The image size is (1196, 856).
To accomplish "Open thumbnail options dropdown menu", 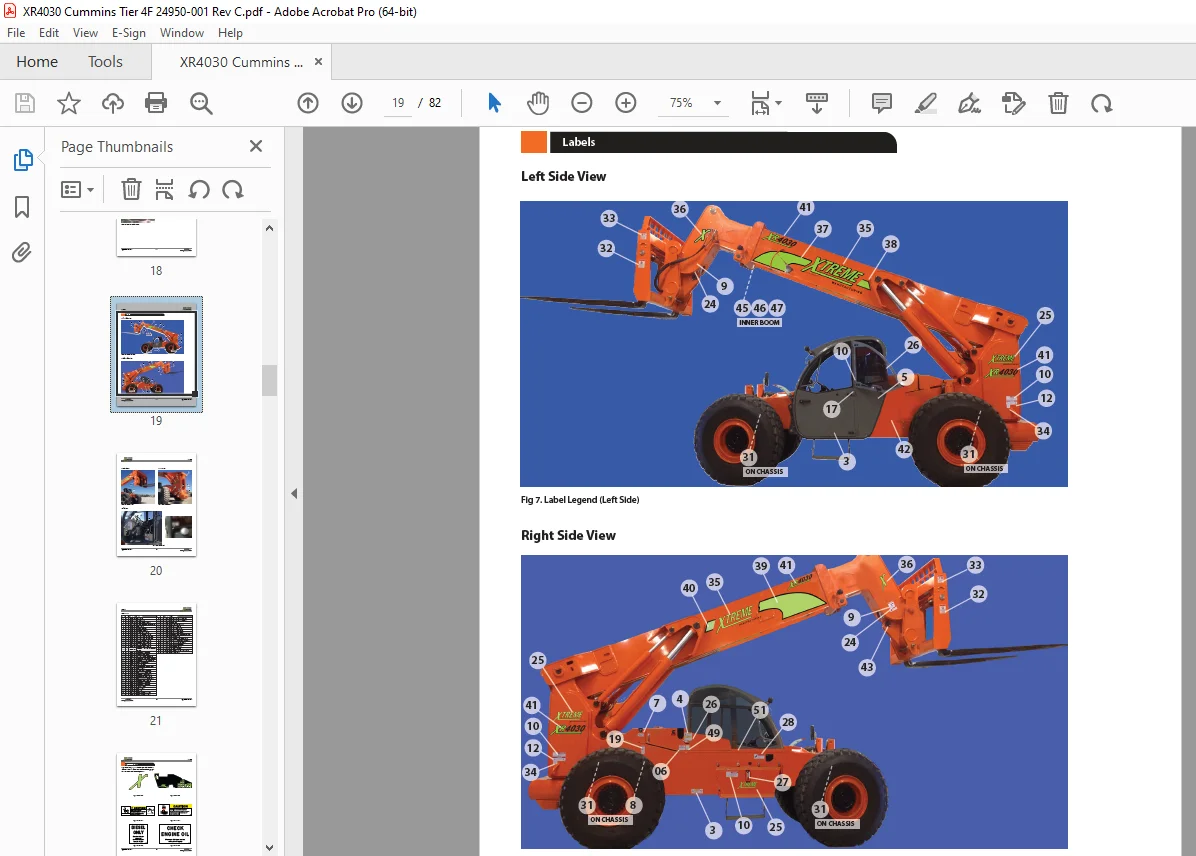I will [77, 189].
